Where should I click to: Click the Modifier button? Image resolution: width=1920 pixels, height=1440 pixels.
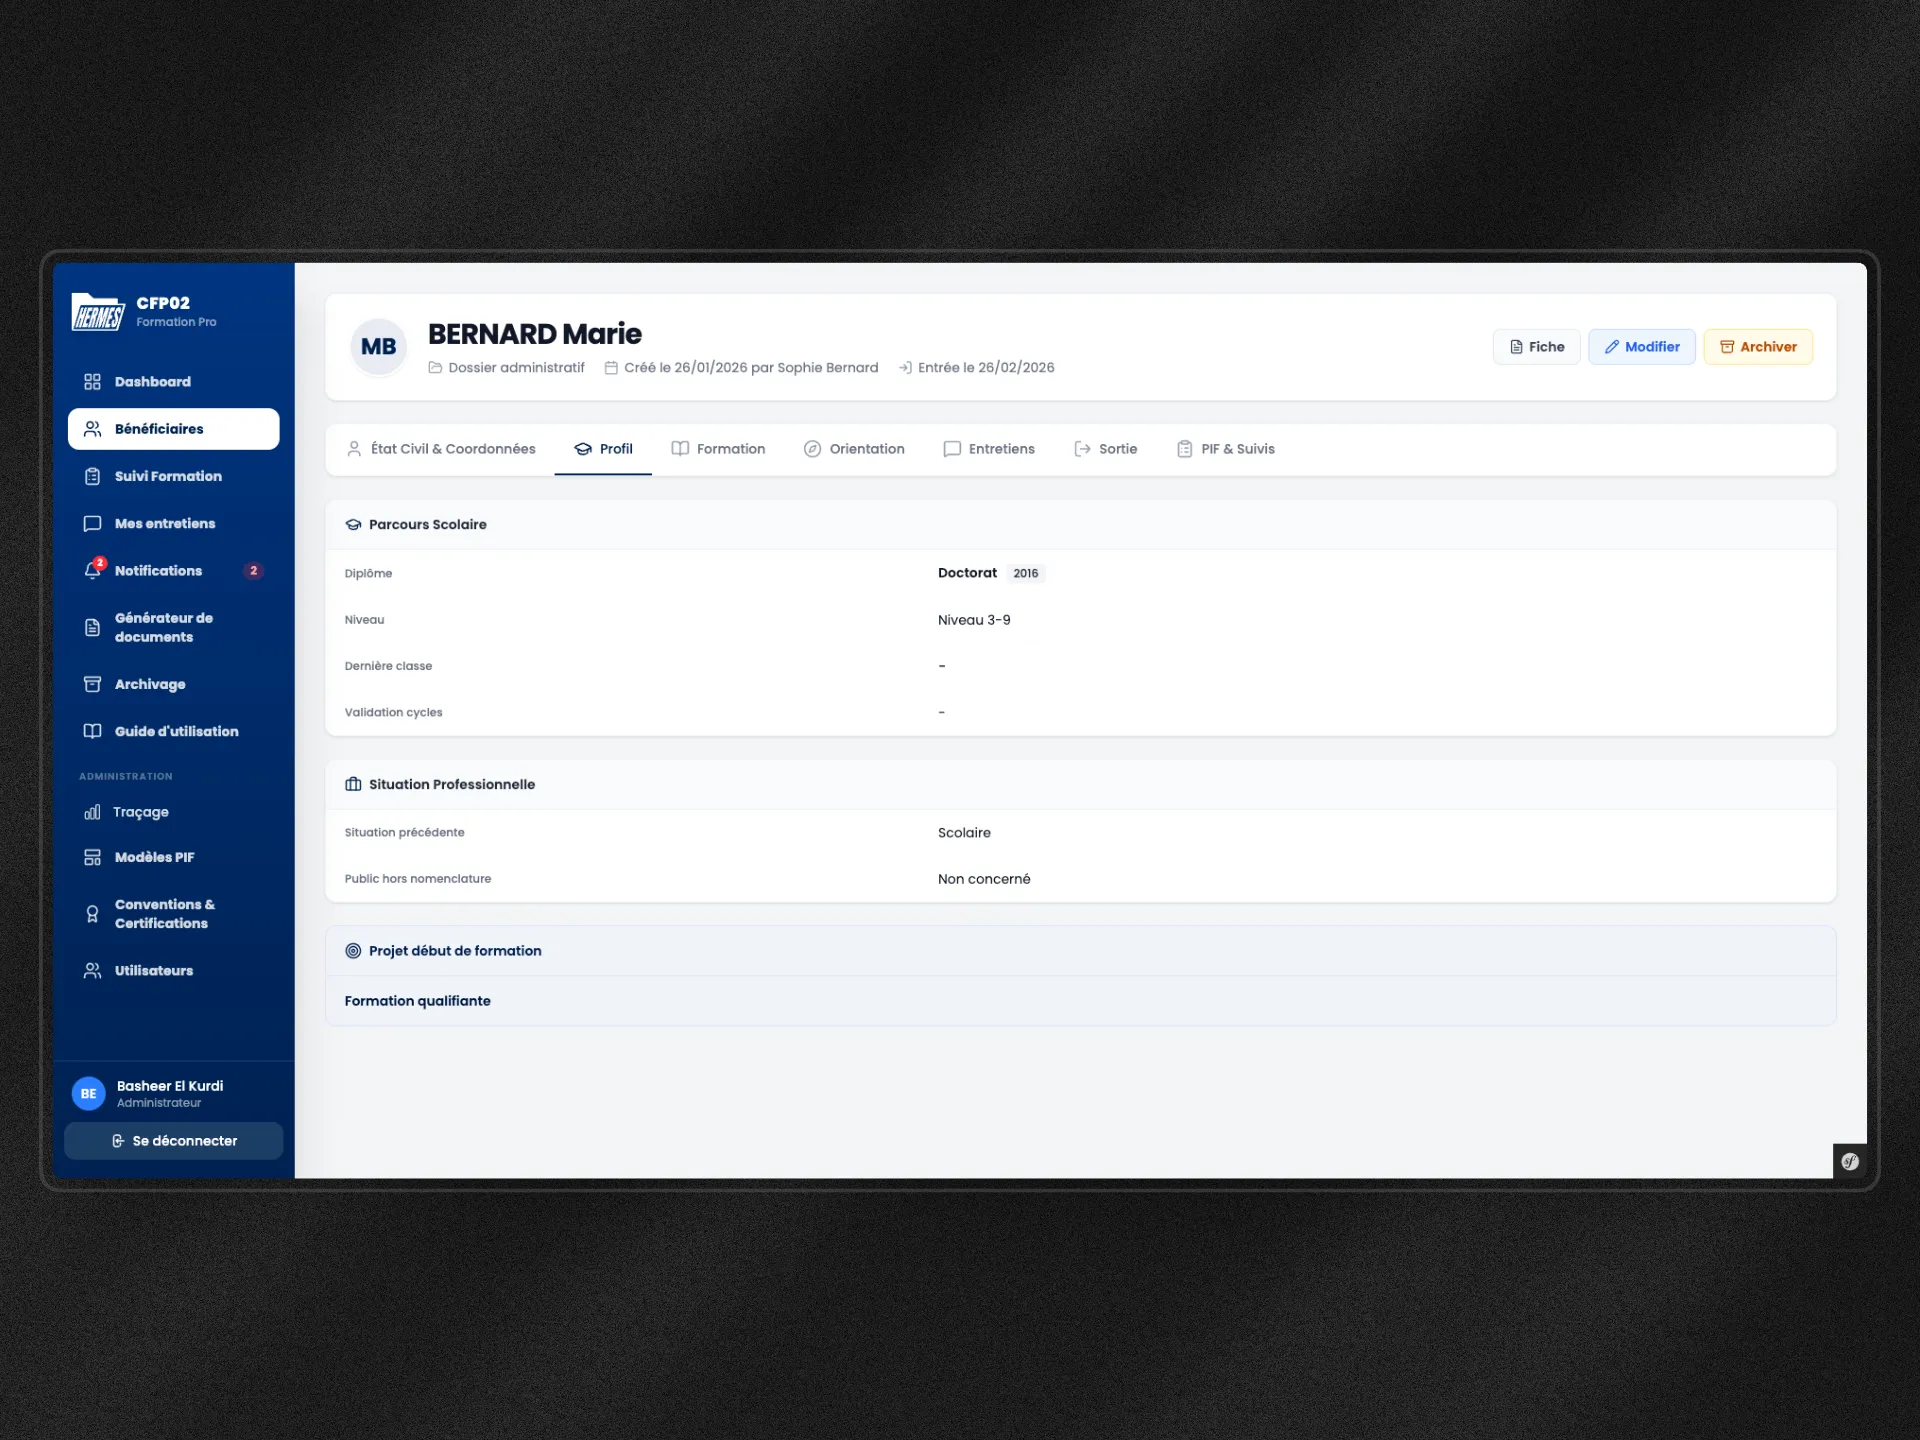(1642, 347)
